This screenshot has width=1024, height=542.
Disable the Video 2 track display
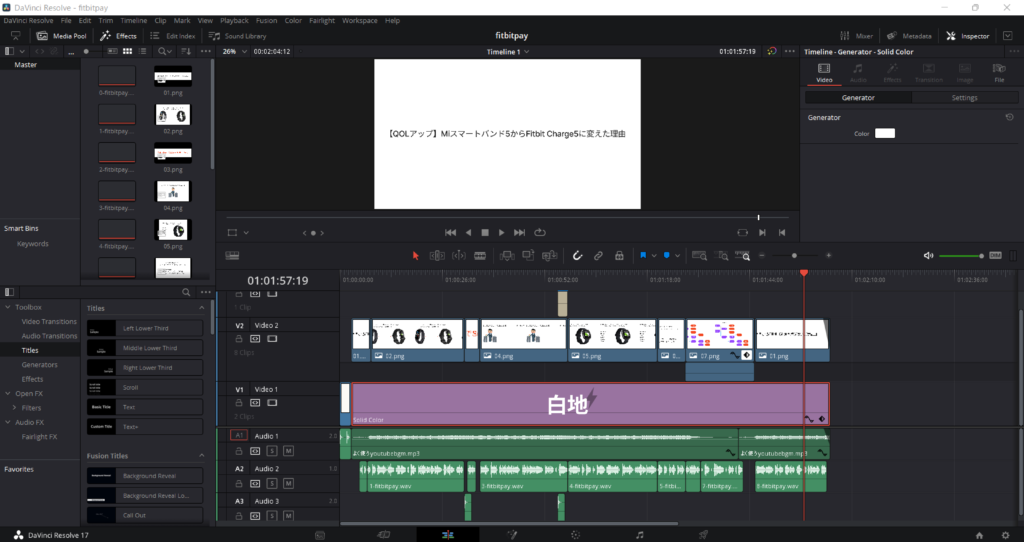pos(272,339)
